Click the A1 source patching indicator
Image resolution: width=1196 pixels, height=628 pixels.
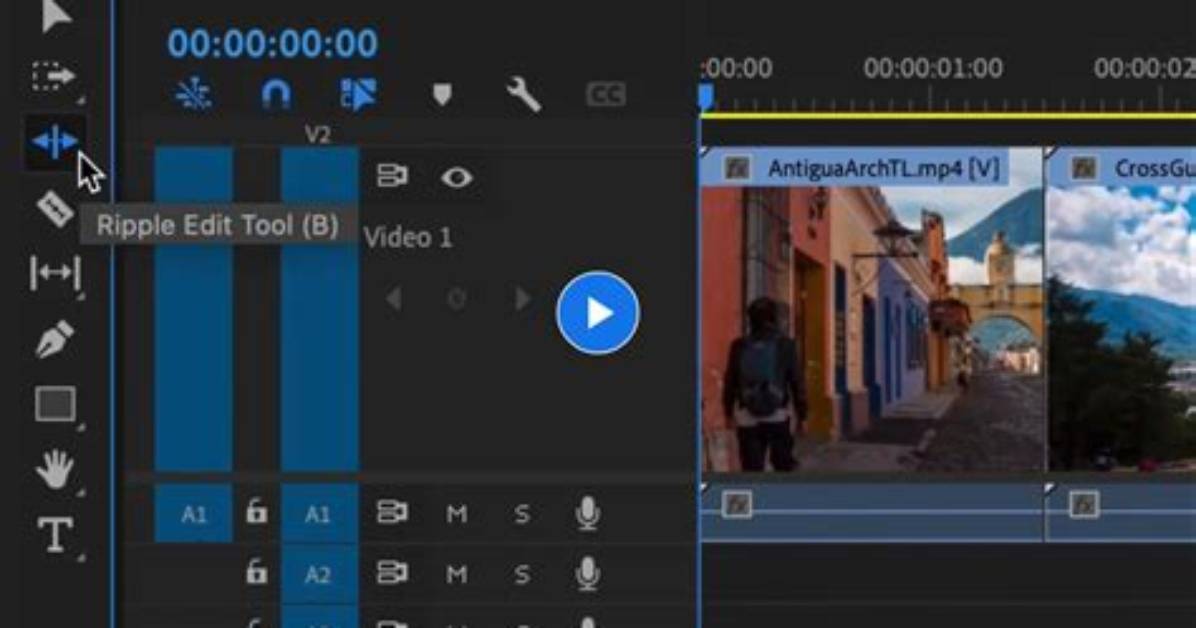194,514
